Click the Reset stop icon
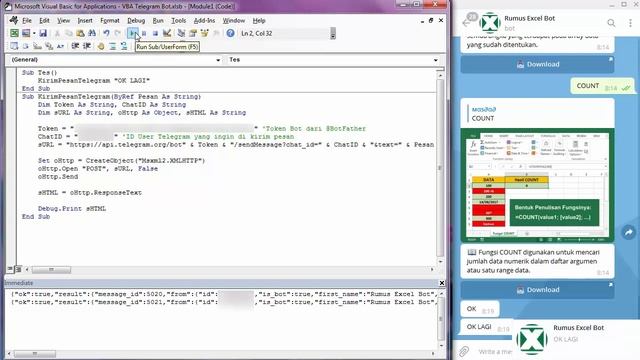 (x=155, y=33)
